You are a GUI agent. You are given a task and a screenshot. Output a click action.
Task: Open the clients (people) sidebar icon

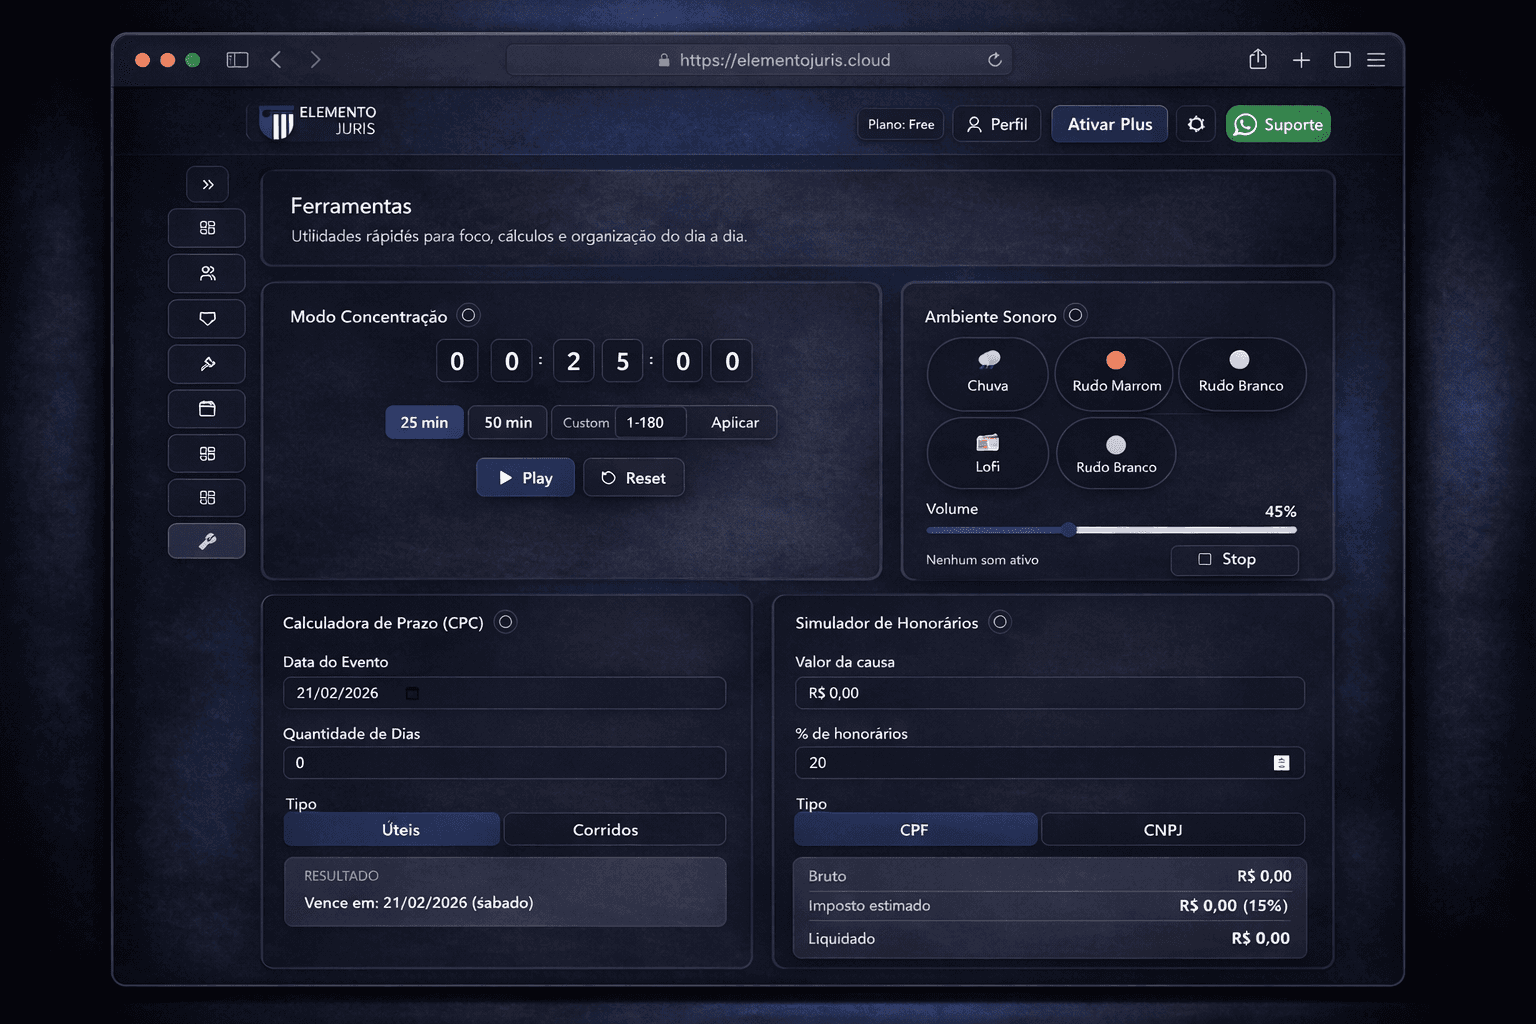click(207, 273)
